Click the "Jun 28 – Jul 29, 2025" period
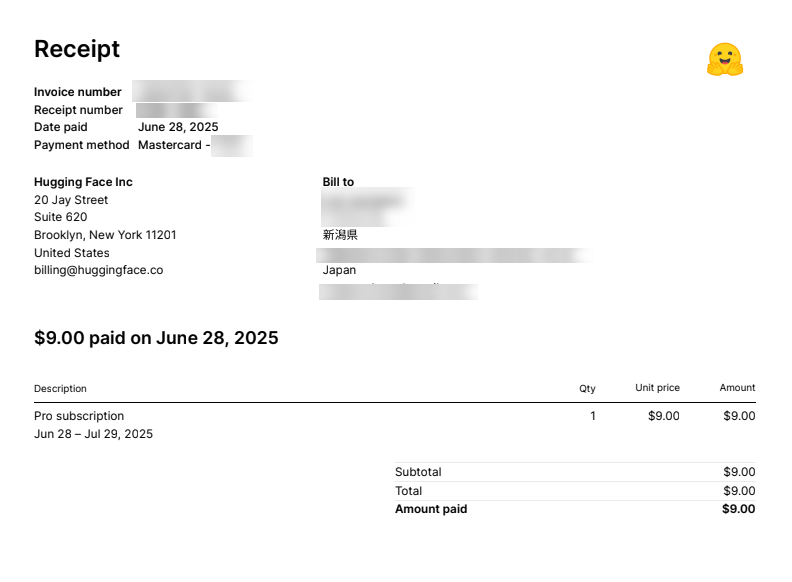This screenshot has height=582, width=792. coord(93,434)
